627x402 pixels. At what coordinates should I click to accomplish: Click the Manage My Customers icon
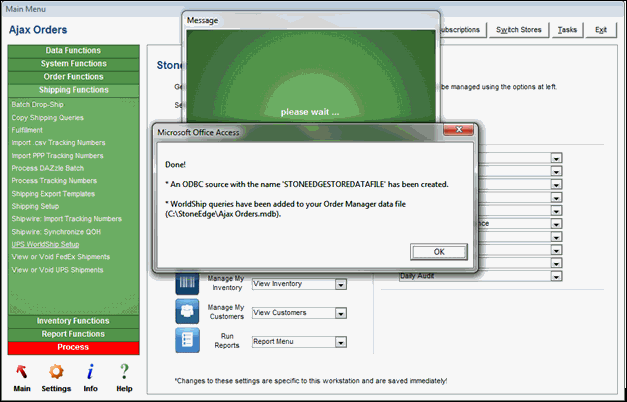[x=187, y=312]
